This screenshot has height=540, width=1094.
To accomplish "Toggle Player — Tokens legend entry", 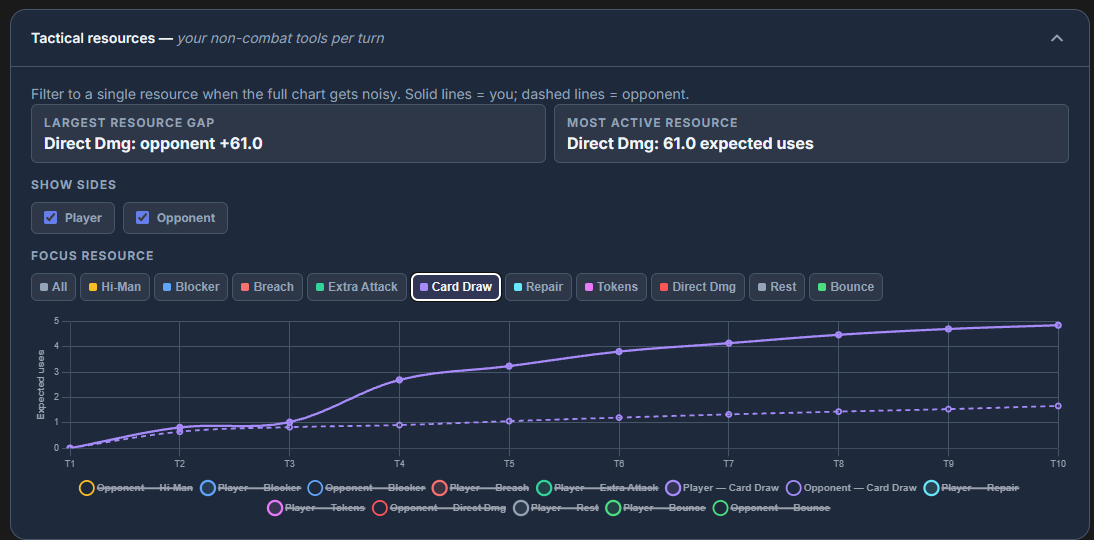I will pos(317,508).
